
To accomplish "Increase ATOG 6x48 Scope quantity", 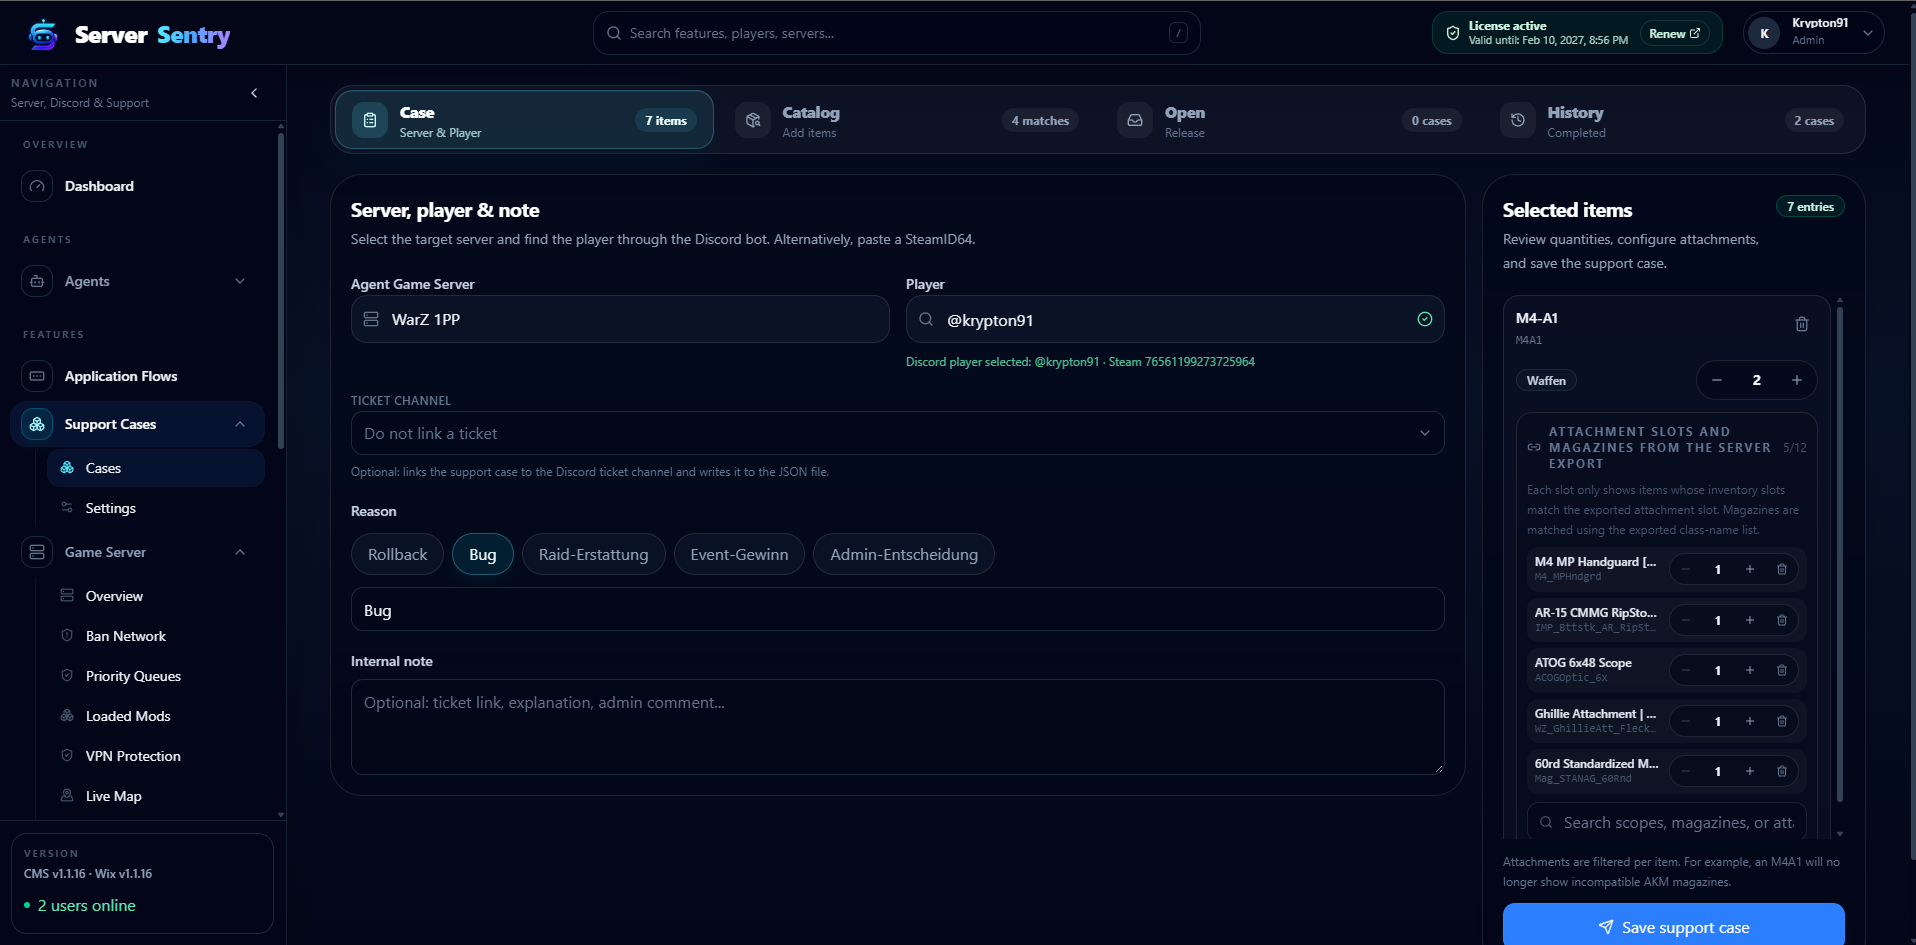I will point(1750,670).
